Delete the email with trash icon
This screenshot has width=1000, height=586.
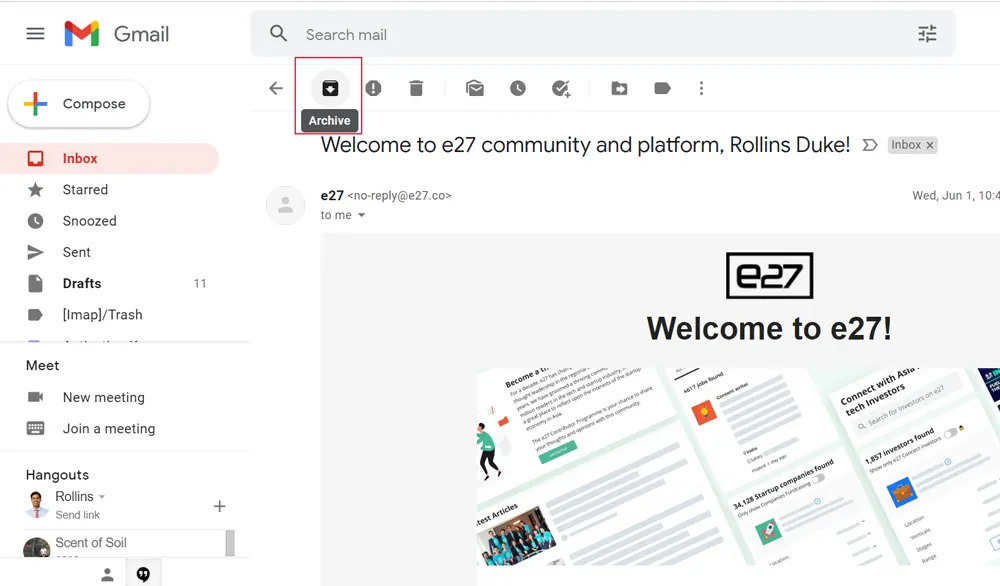pyautogui.click(x=416, y=88)
